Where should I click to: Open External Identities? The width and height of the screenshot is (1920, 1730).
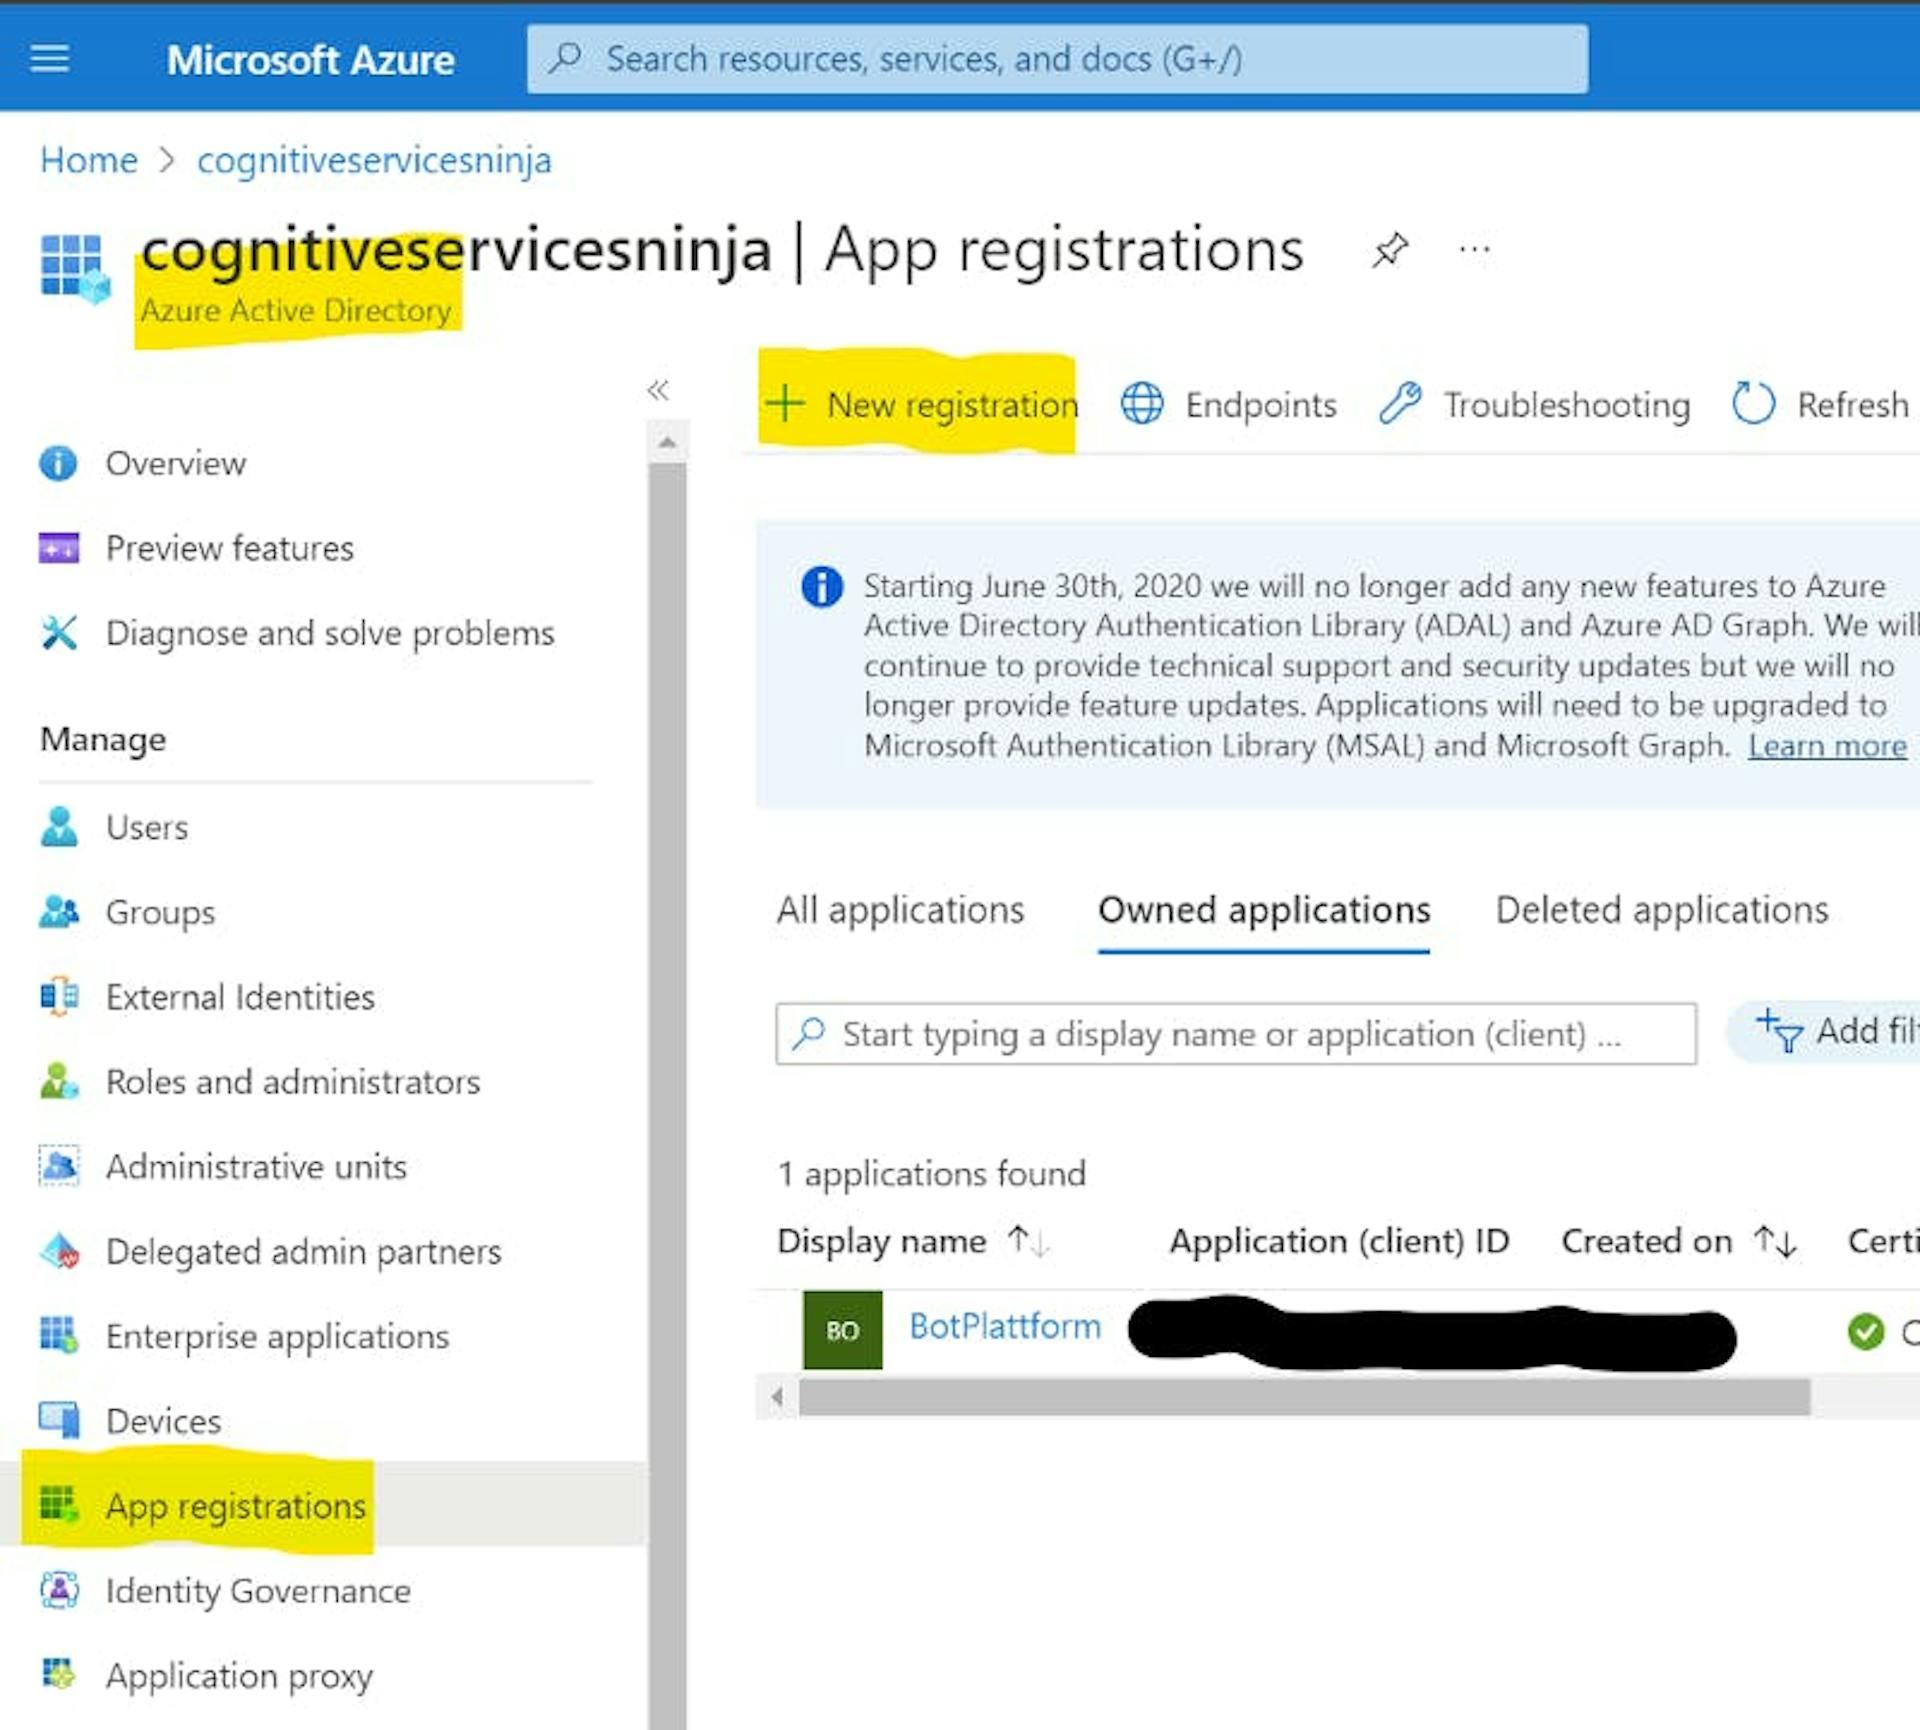(x=240, y=997)
